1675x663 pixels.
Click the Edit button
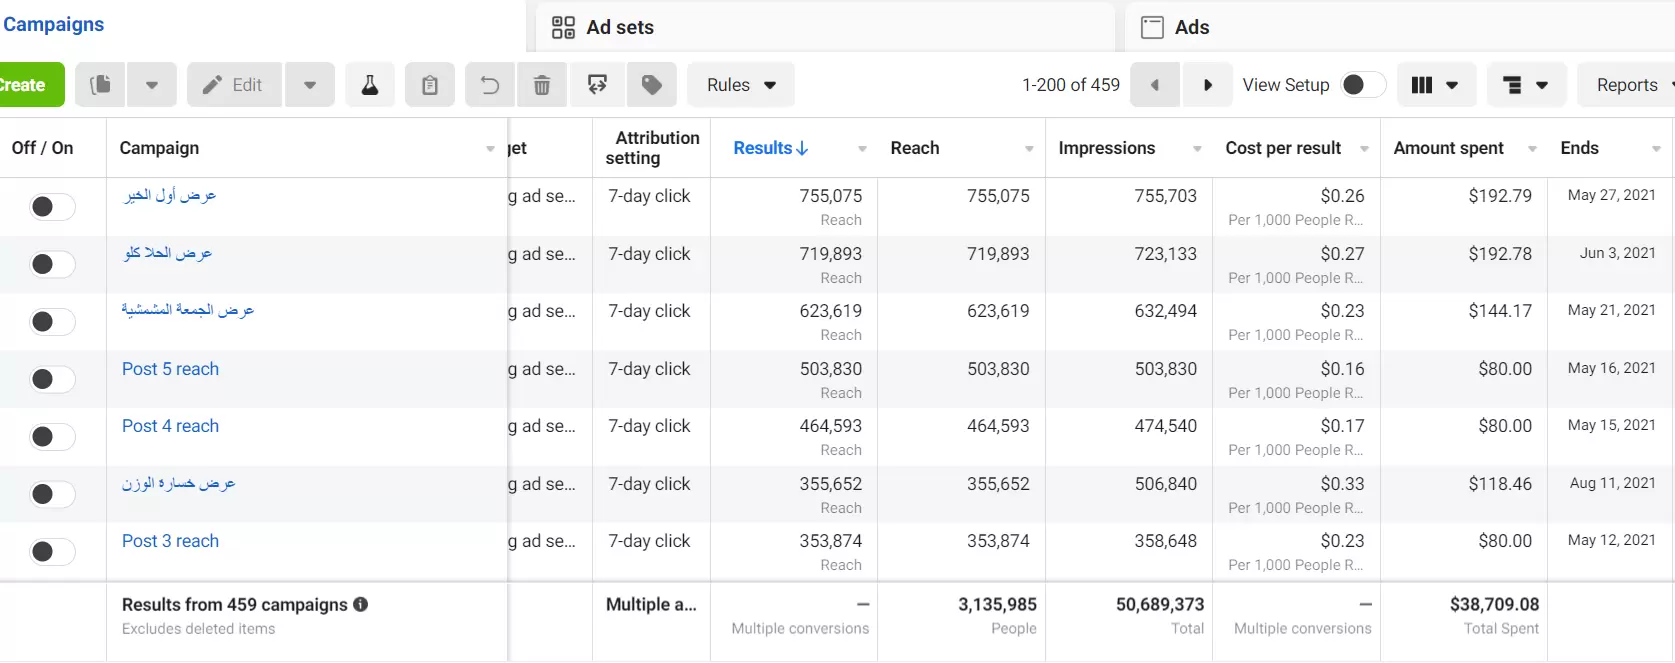coord(234,85)
